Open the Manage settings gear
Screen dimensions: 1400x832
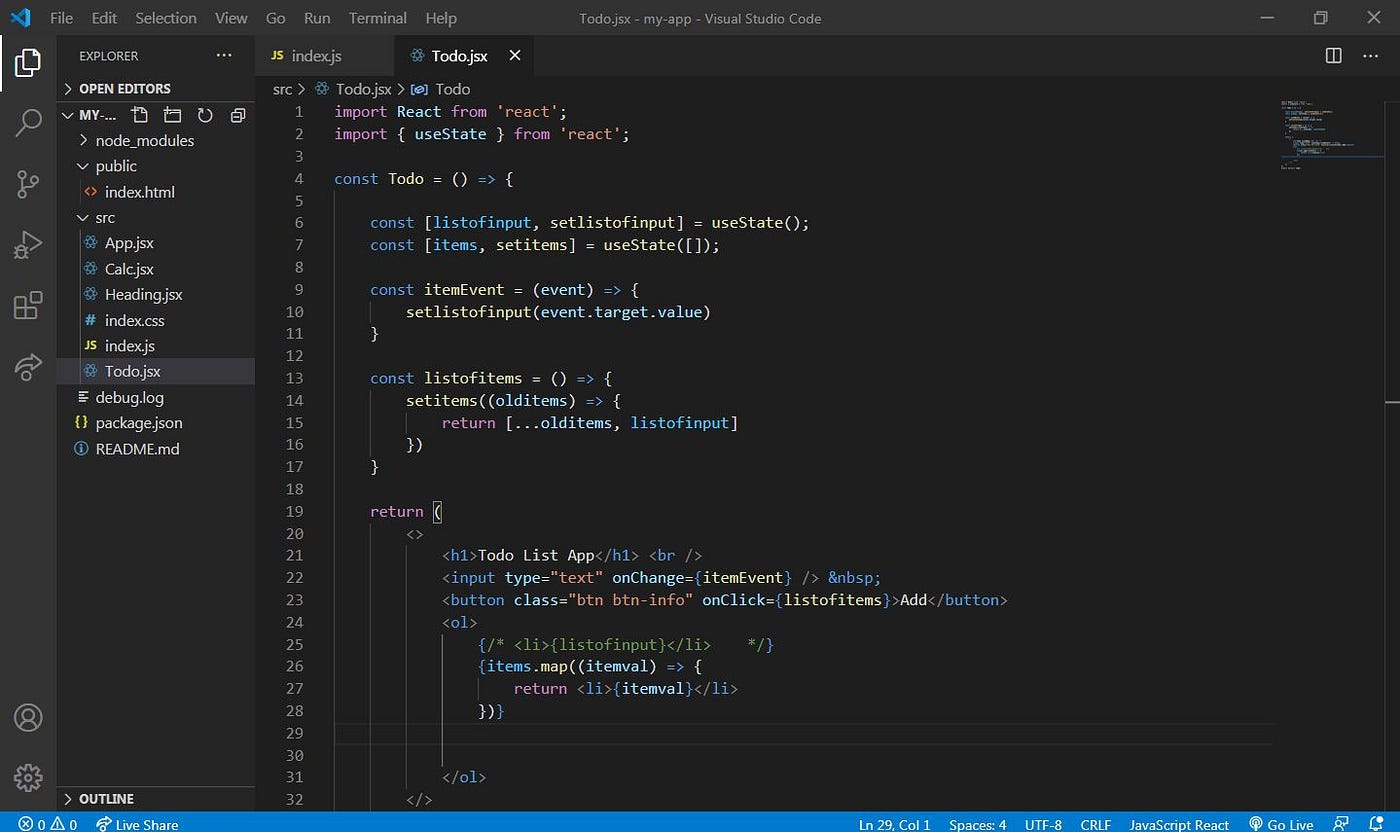(27, 777)
